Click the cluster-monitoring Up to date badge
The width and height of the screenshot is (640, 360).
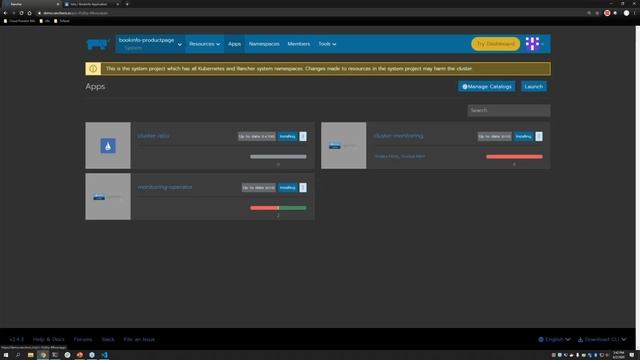click(495, 136)
